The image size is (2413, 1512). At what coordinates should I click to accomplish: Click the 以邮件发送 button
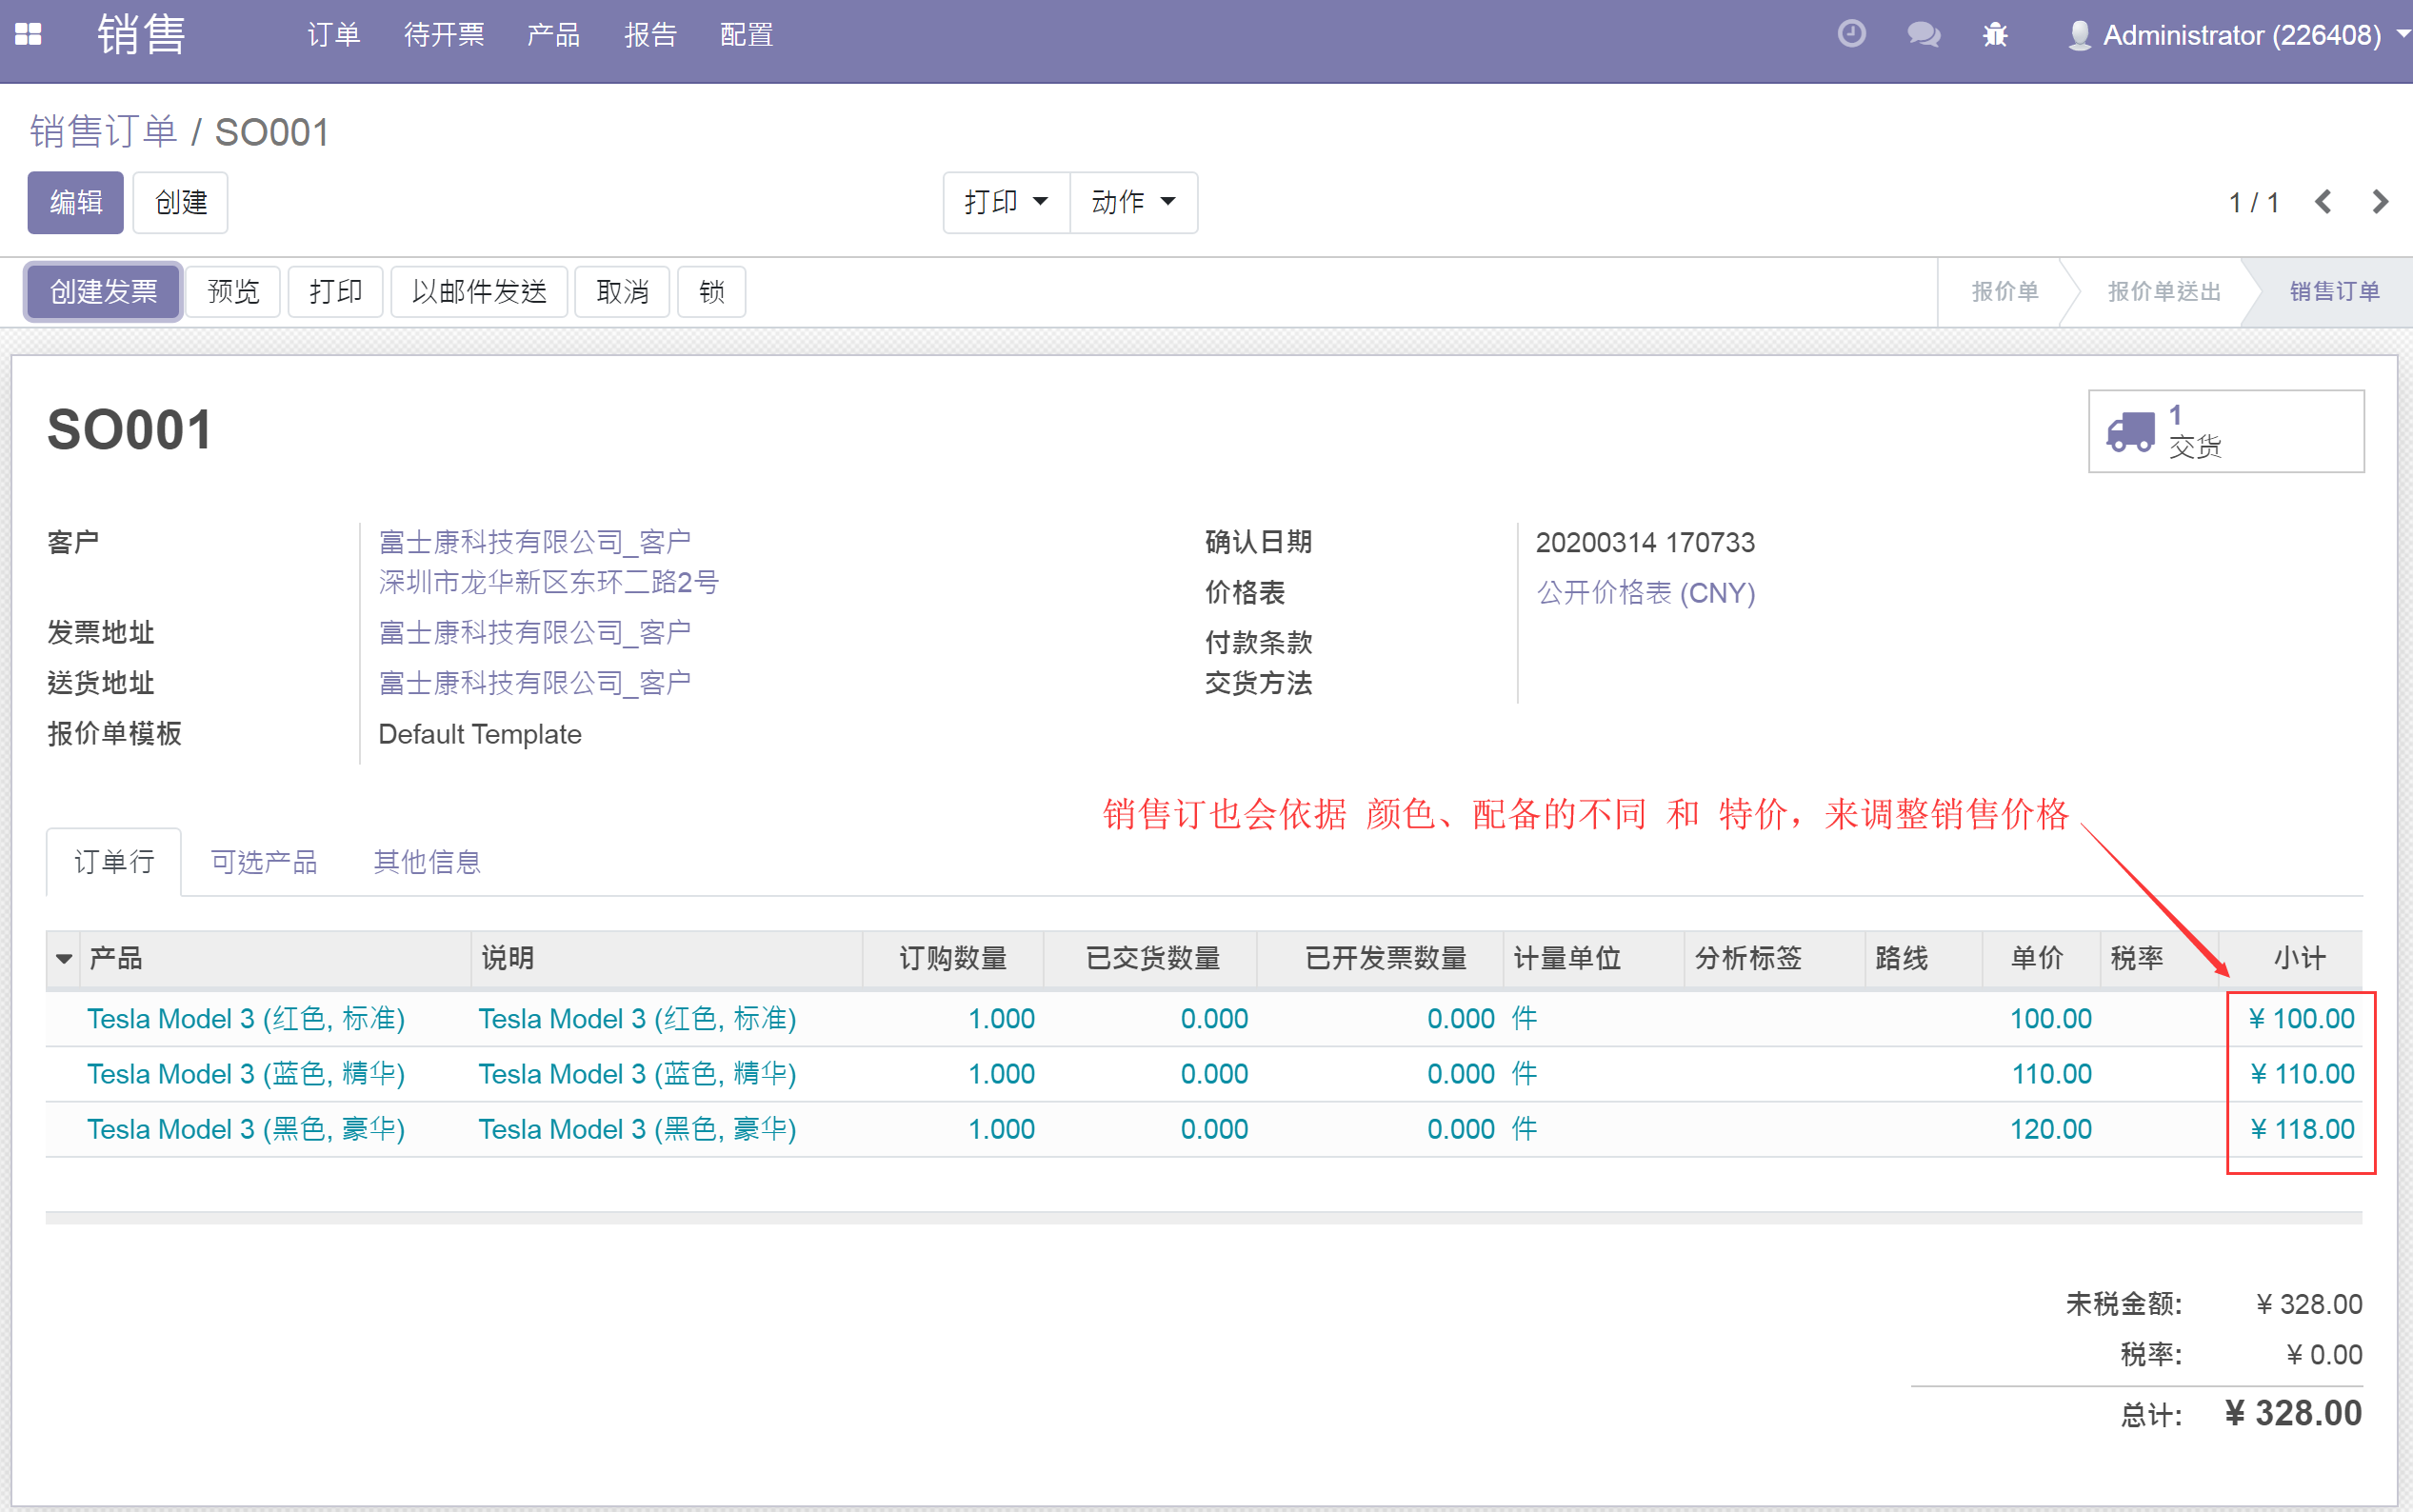(x=479, y=291)
